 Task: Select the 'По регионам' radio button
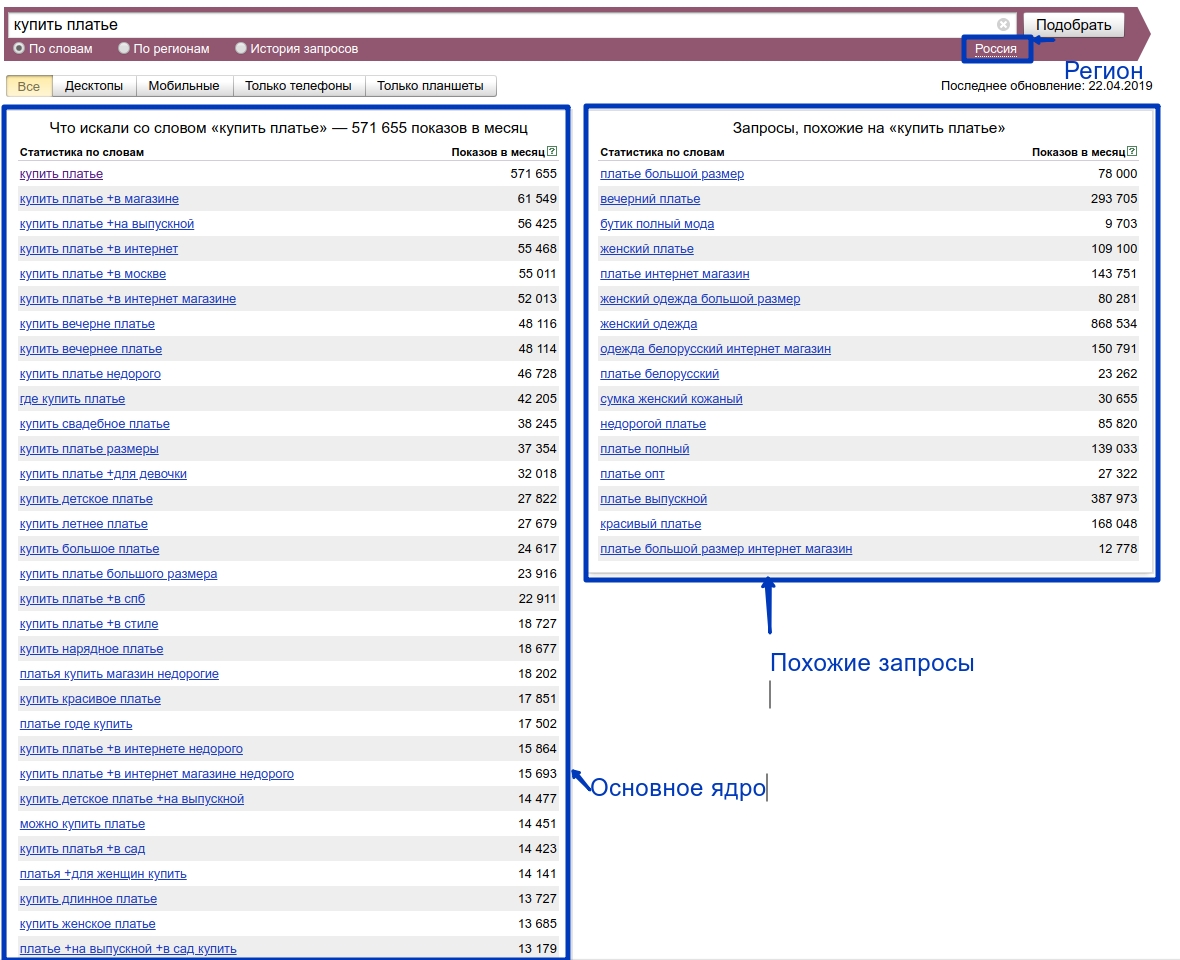coord(124,48)
